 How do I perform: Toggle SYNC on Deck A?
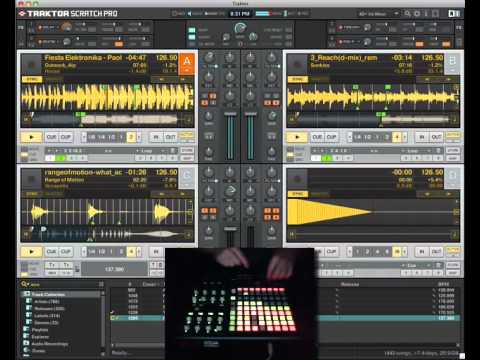(32, 79)
